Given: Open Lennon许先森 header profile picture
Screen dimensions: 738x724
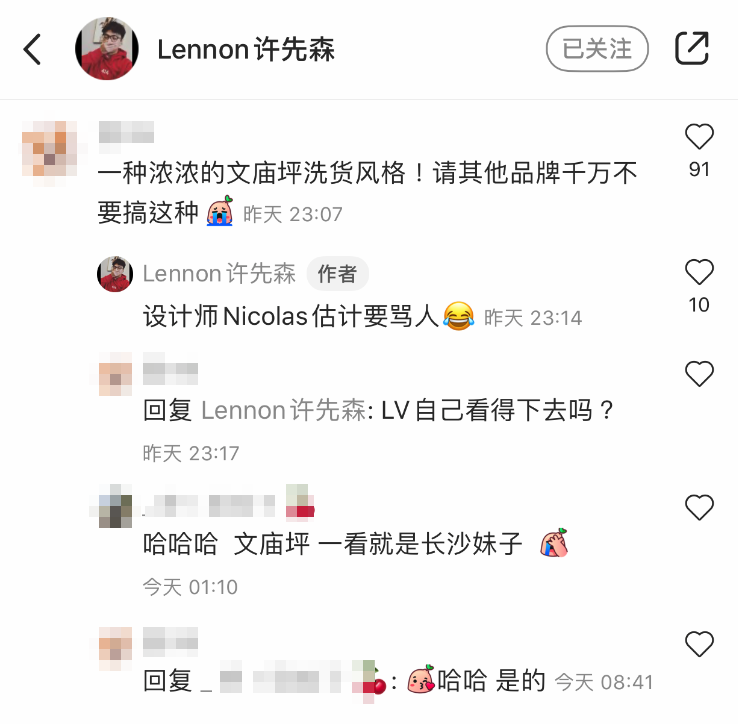Looking at the screenshot, I should (107, 48).
